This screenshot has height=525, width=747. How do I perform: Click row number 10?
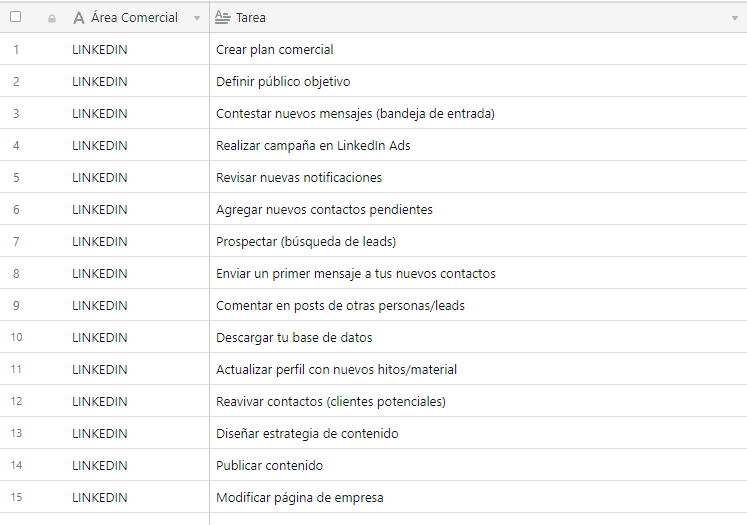click(x=16, y=337)
